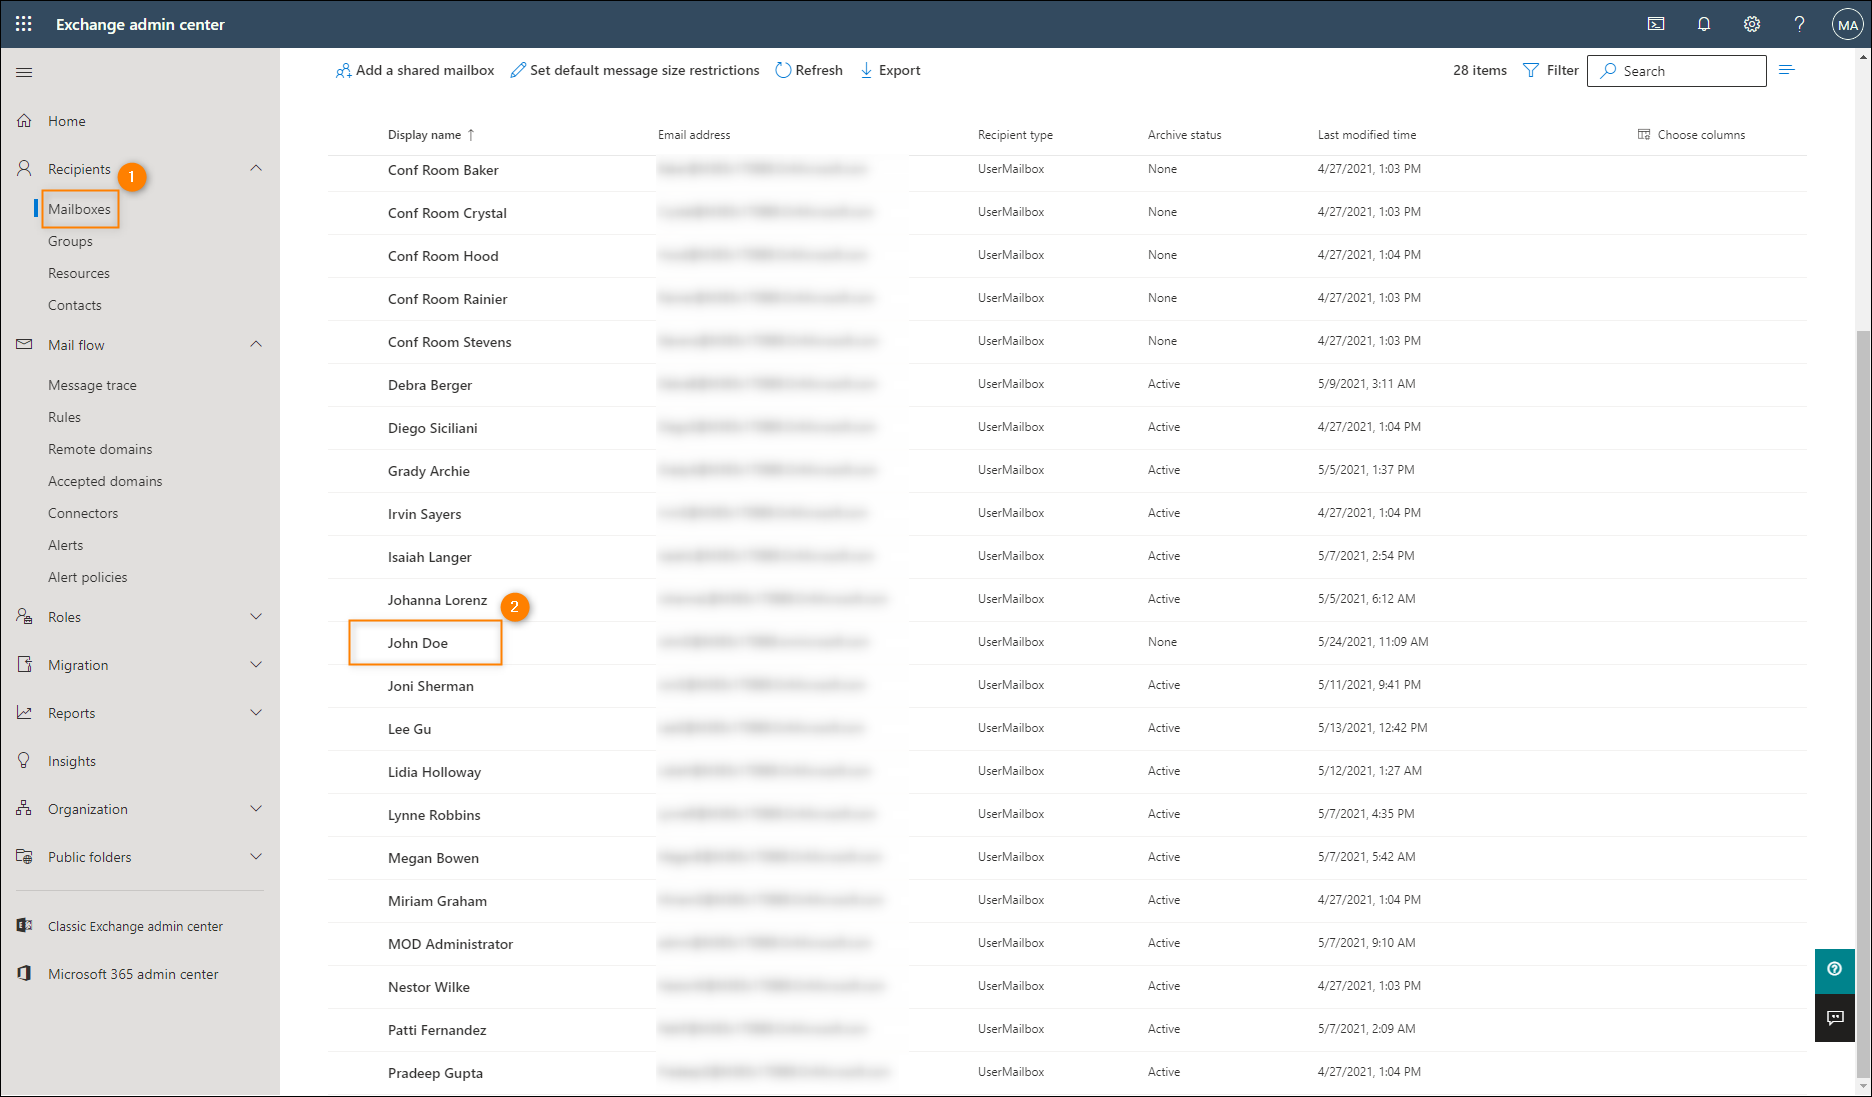Add a shared mailbox

(415, 70)
